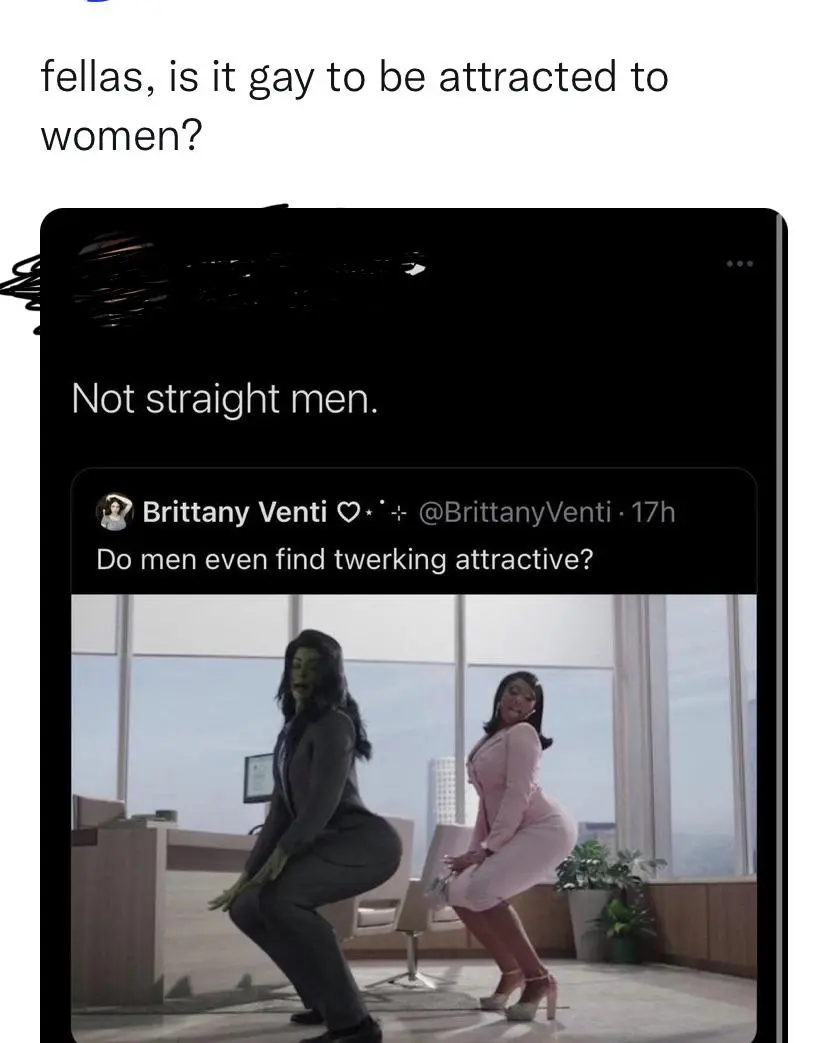The height and width of the screenshot is (1043, 828).
Task: Open the @BrittanyVenti handle link
Action: 515,512
